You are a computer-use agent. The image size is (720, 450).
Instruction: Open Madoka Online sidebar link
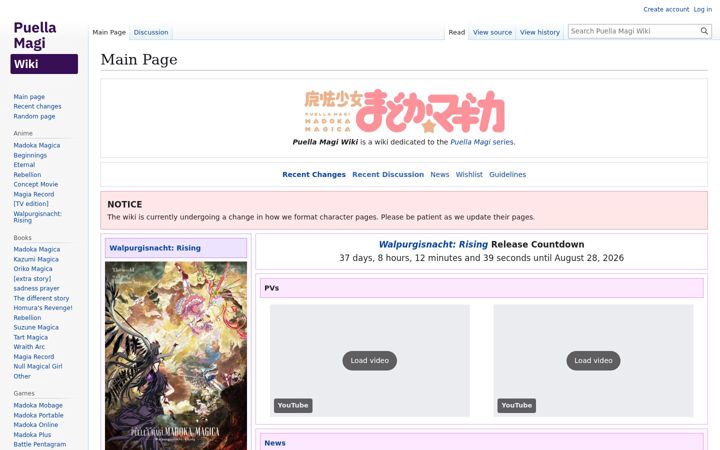click(x=36, y=425)
